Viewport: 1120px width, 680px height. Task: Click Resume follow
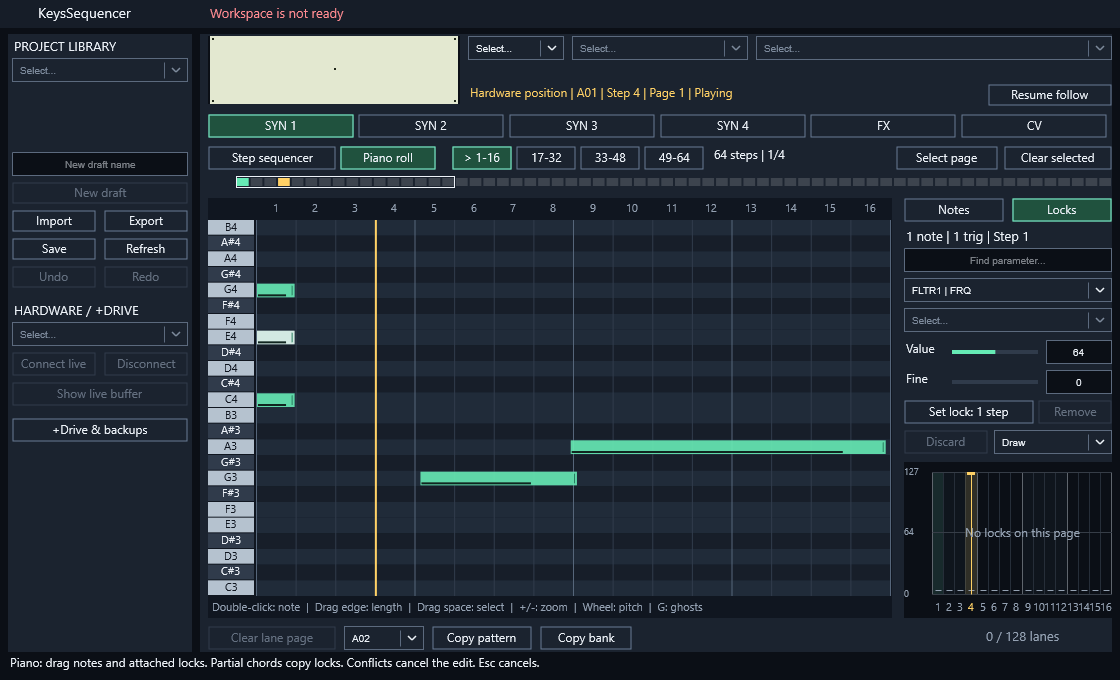(x=1049, y=95)
